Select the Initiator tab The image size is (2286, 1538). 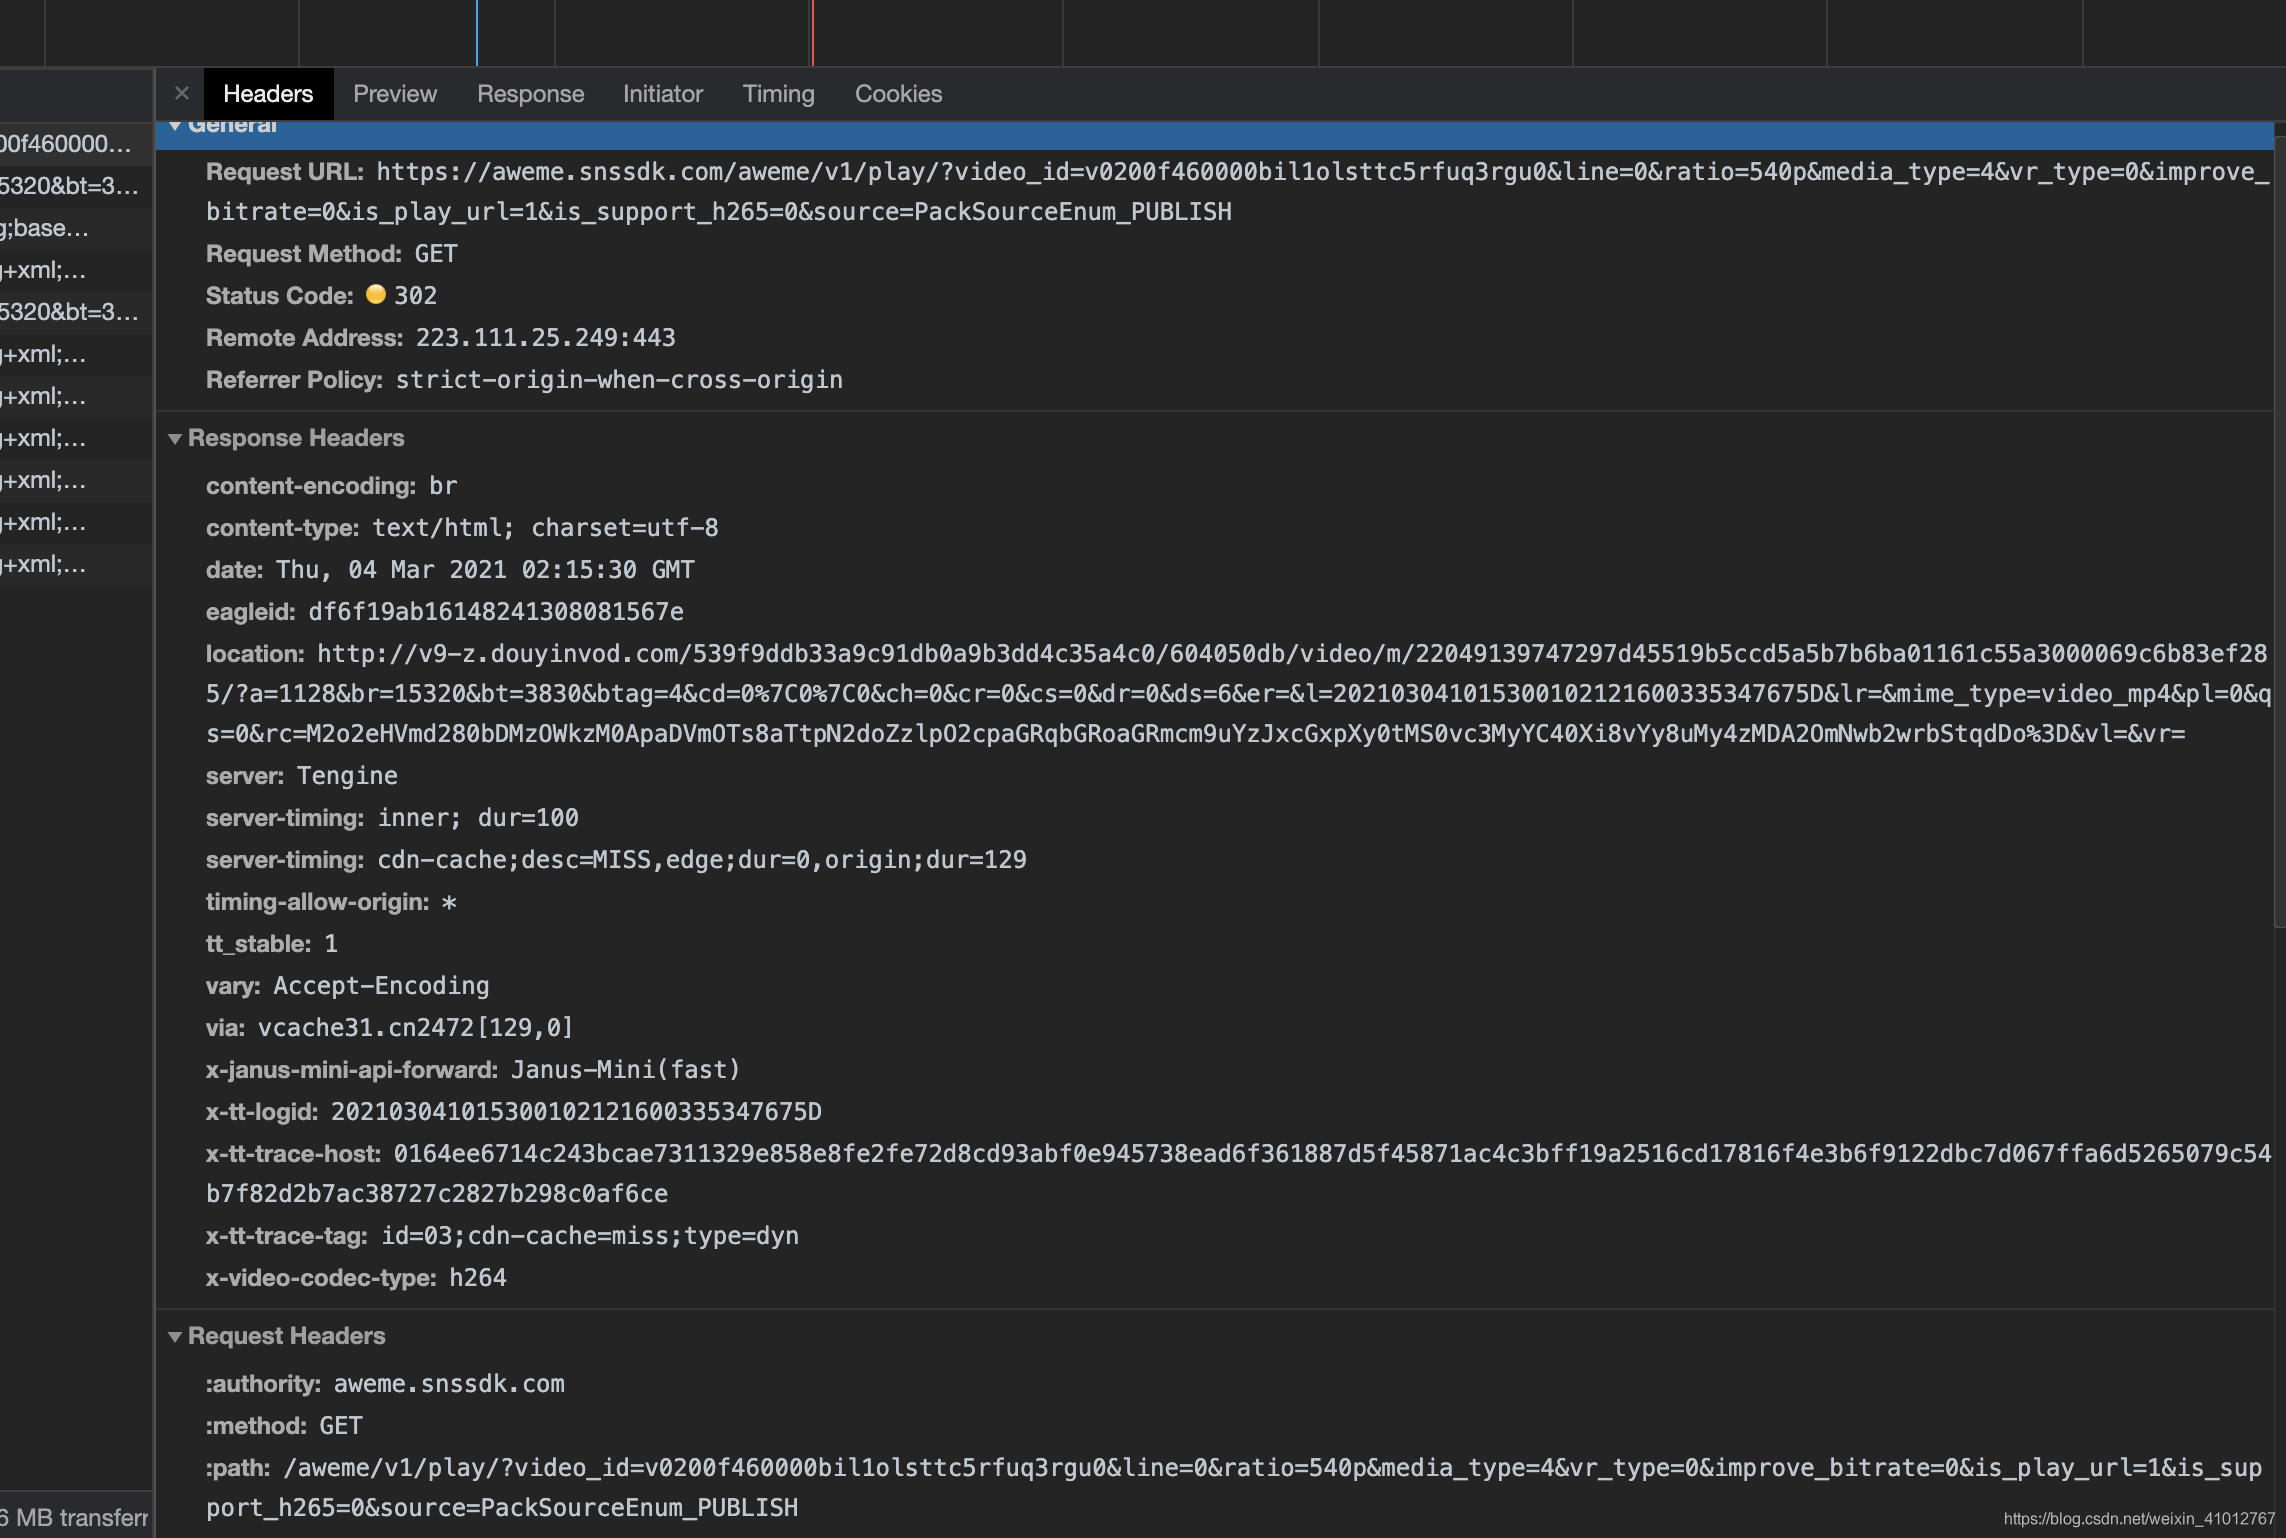point(662,94)
